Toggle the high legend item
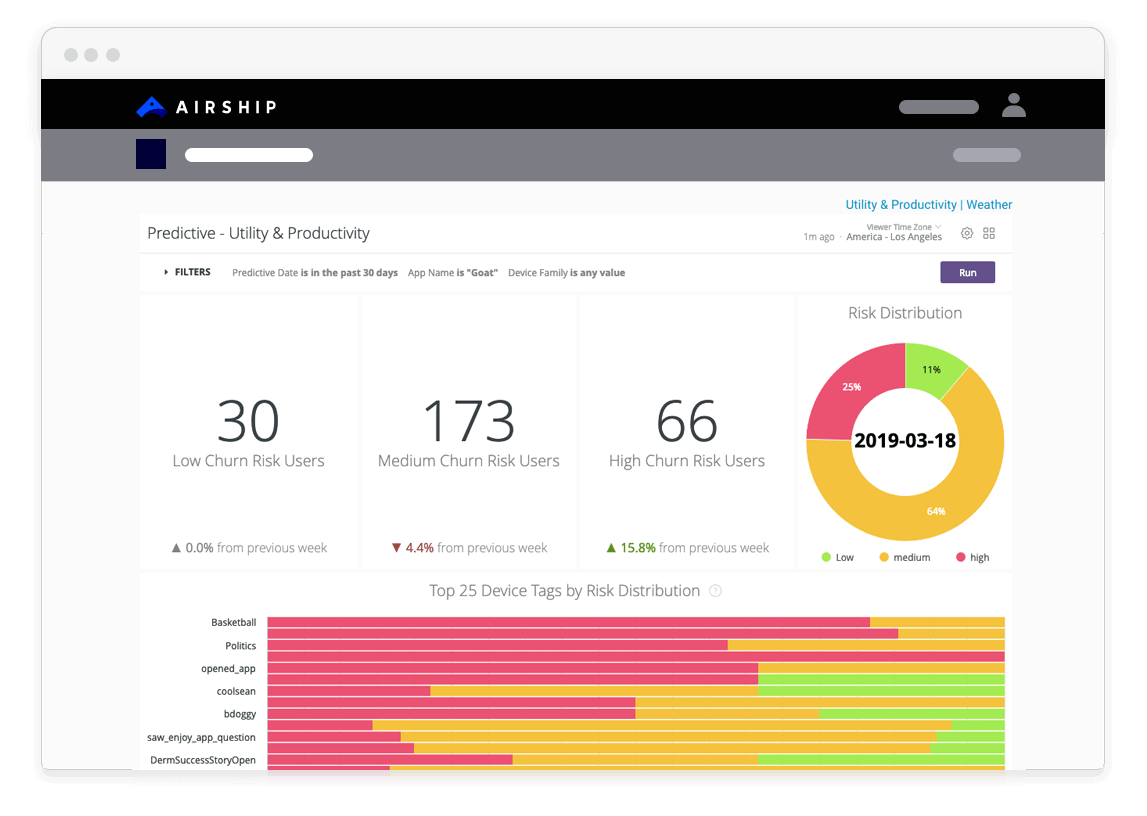1147x816 pixels. (972, 557)
